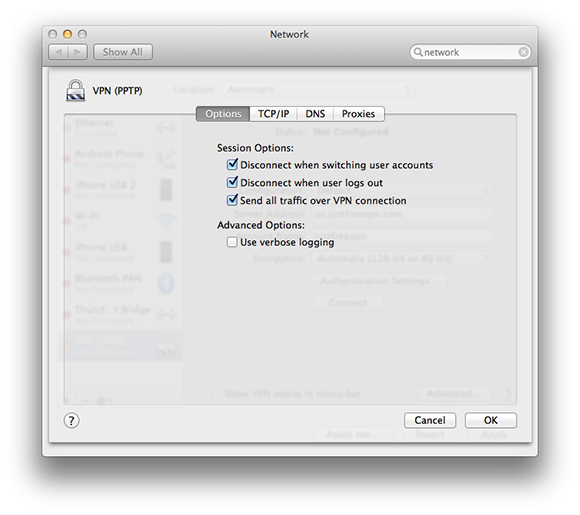Viewport: 580px width, 515px height.
Task: Click the Show All button
Action: pos(123,52)
